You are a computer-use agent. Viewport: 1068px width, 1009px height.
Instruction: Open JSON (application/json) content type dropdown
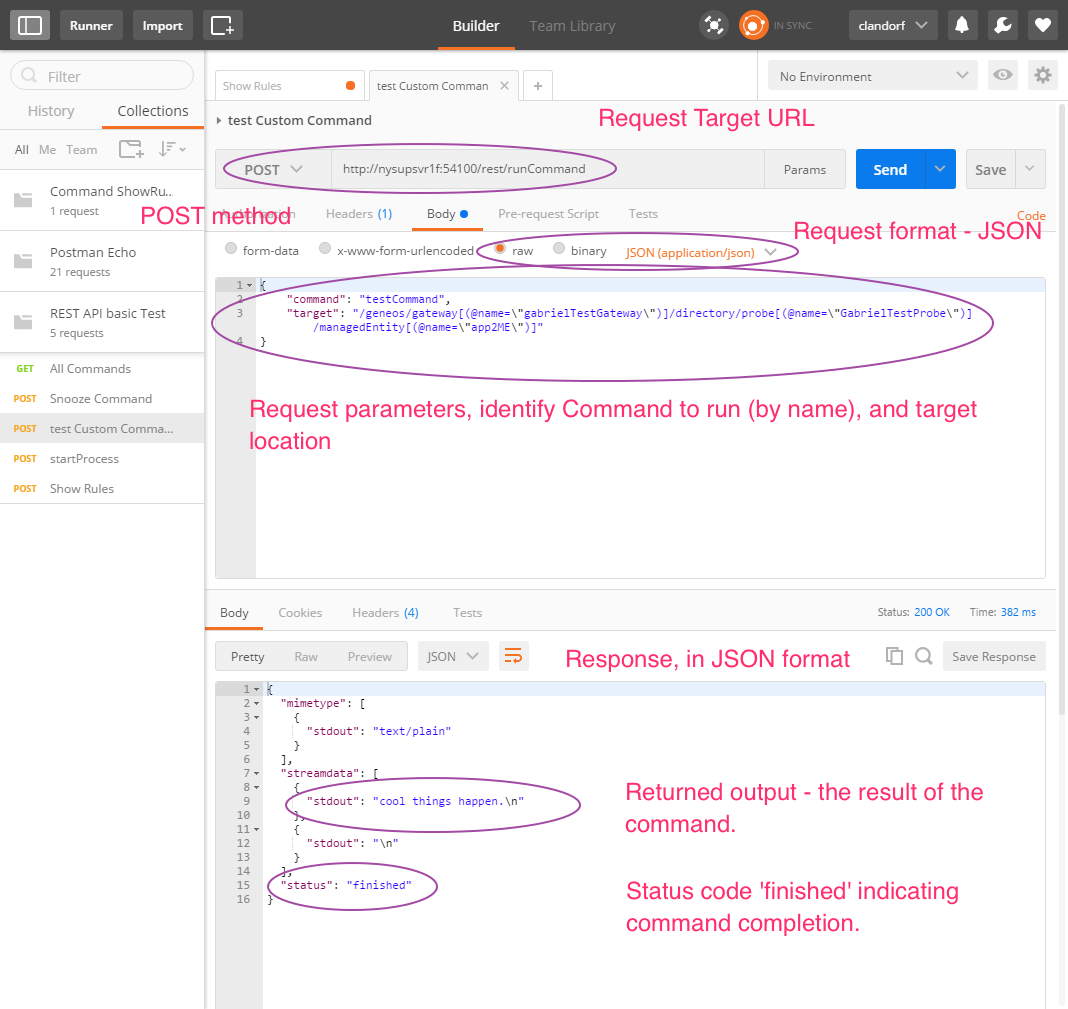point(700,252)
